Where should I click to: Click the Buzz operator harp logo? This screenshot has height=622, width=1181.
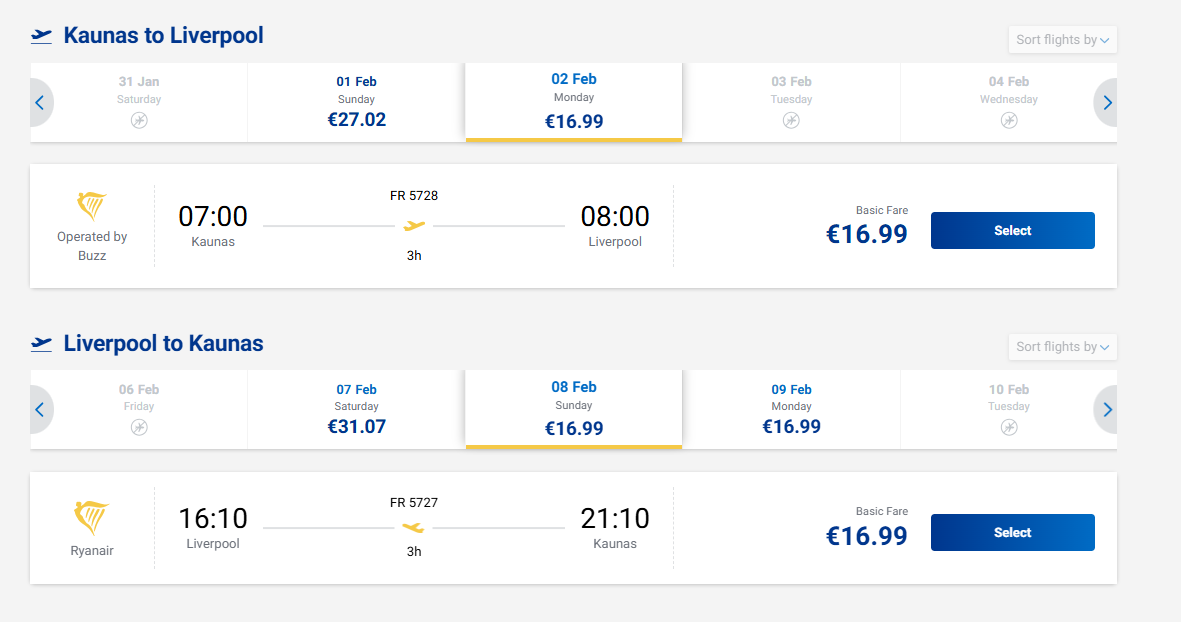tap(92, 207)
